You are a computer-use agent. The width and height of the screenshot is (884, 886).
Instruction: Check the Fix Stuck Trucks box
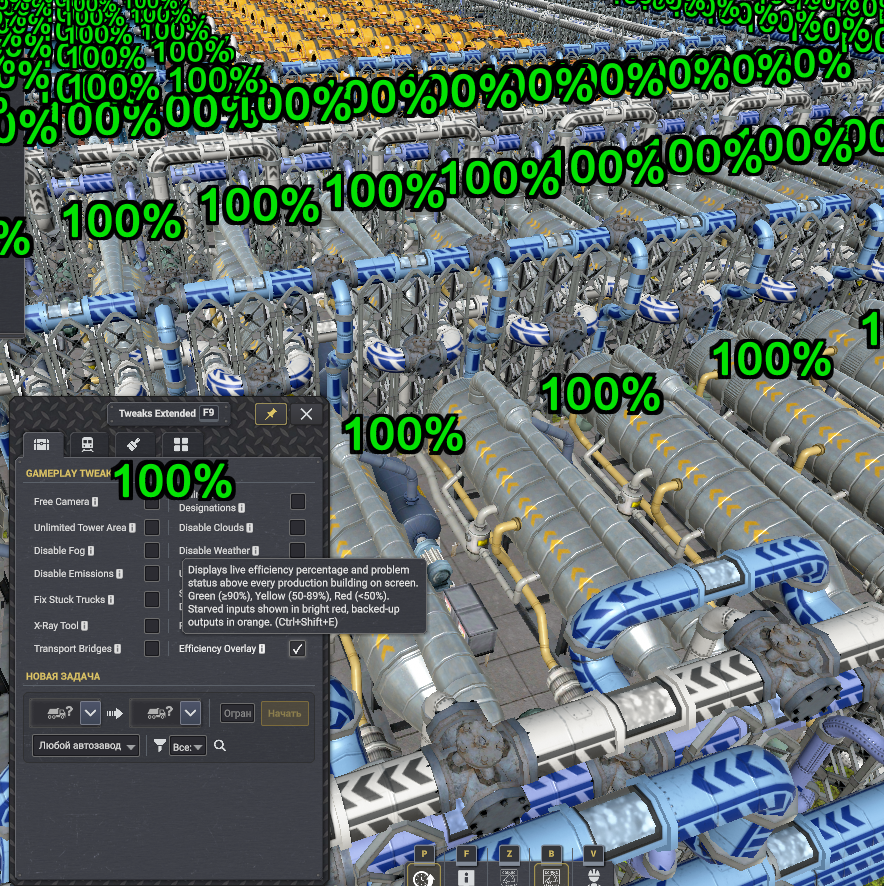[x=151, y=600]
